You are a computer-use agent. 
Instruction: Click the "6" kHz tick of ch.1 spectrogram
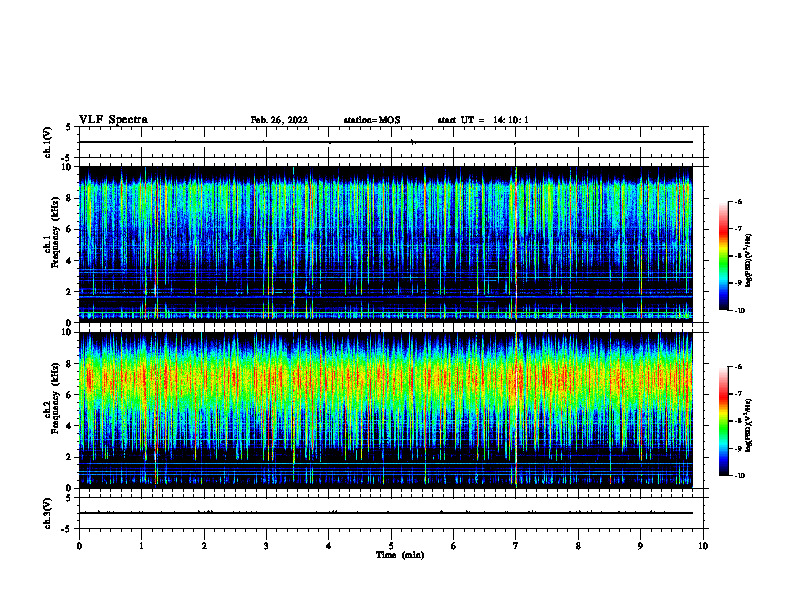(70, 229)
